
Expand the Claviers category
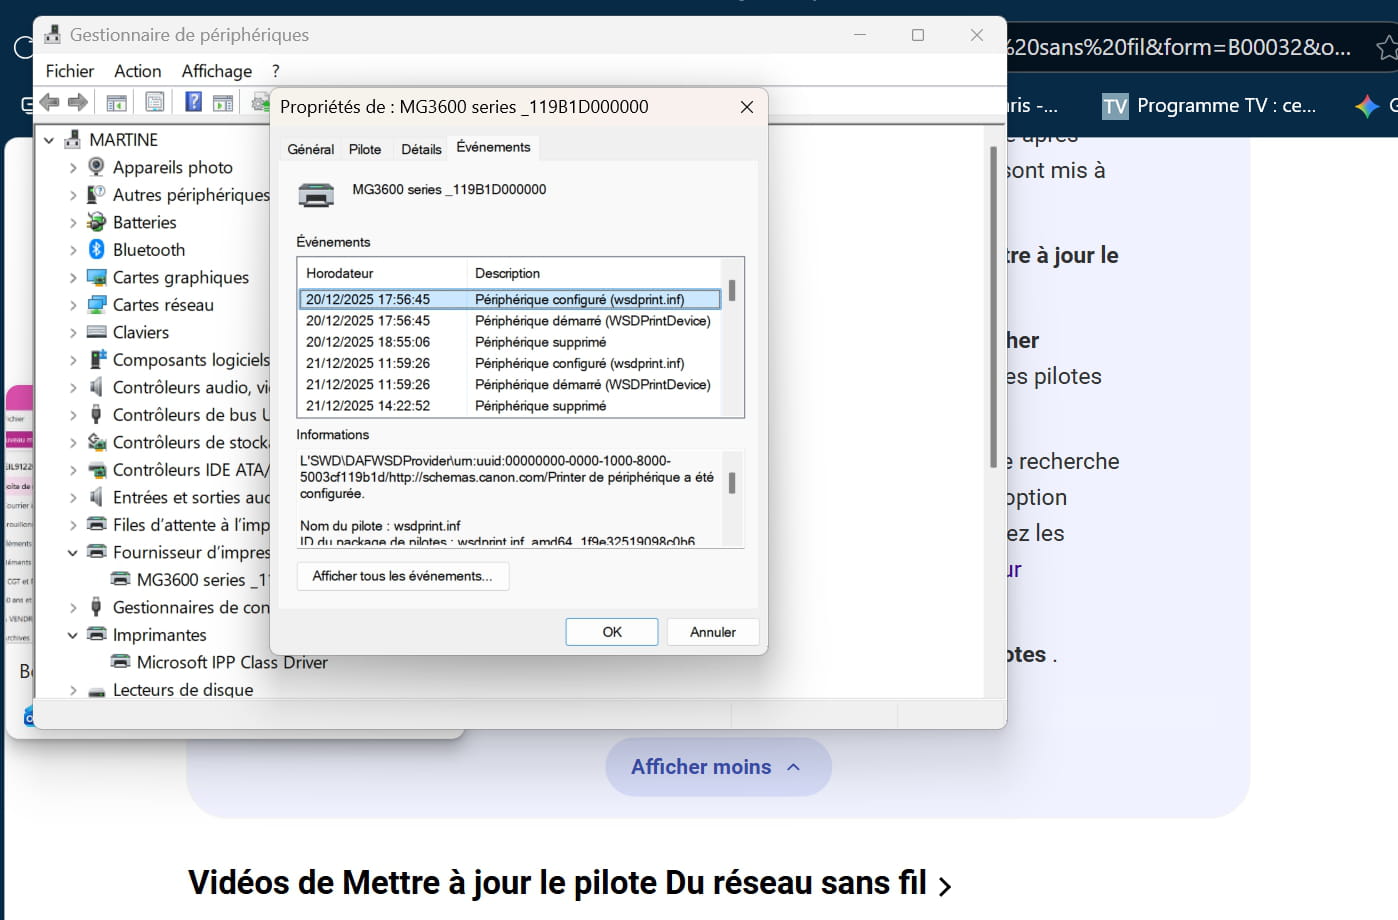pyautogui.click(x=73, y=333)
